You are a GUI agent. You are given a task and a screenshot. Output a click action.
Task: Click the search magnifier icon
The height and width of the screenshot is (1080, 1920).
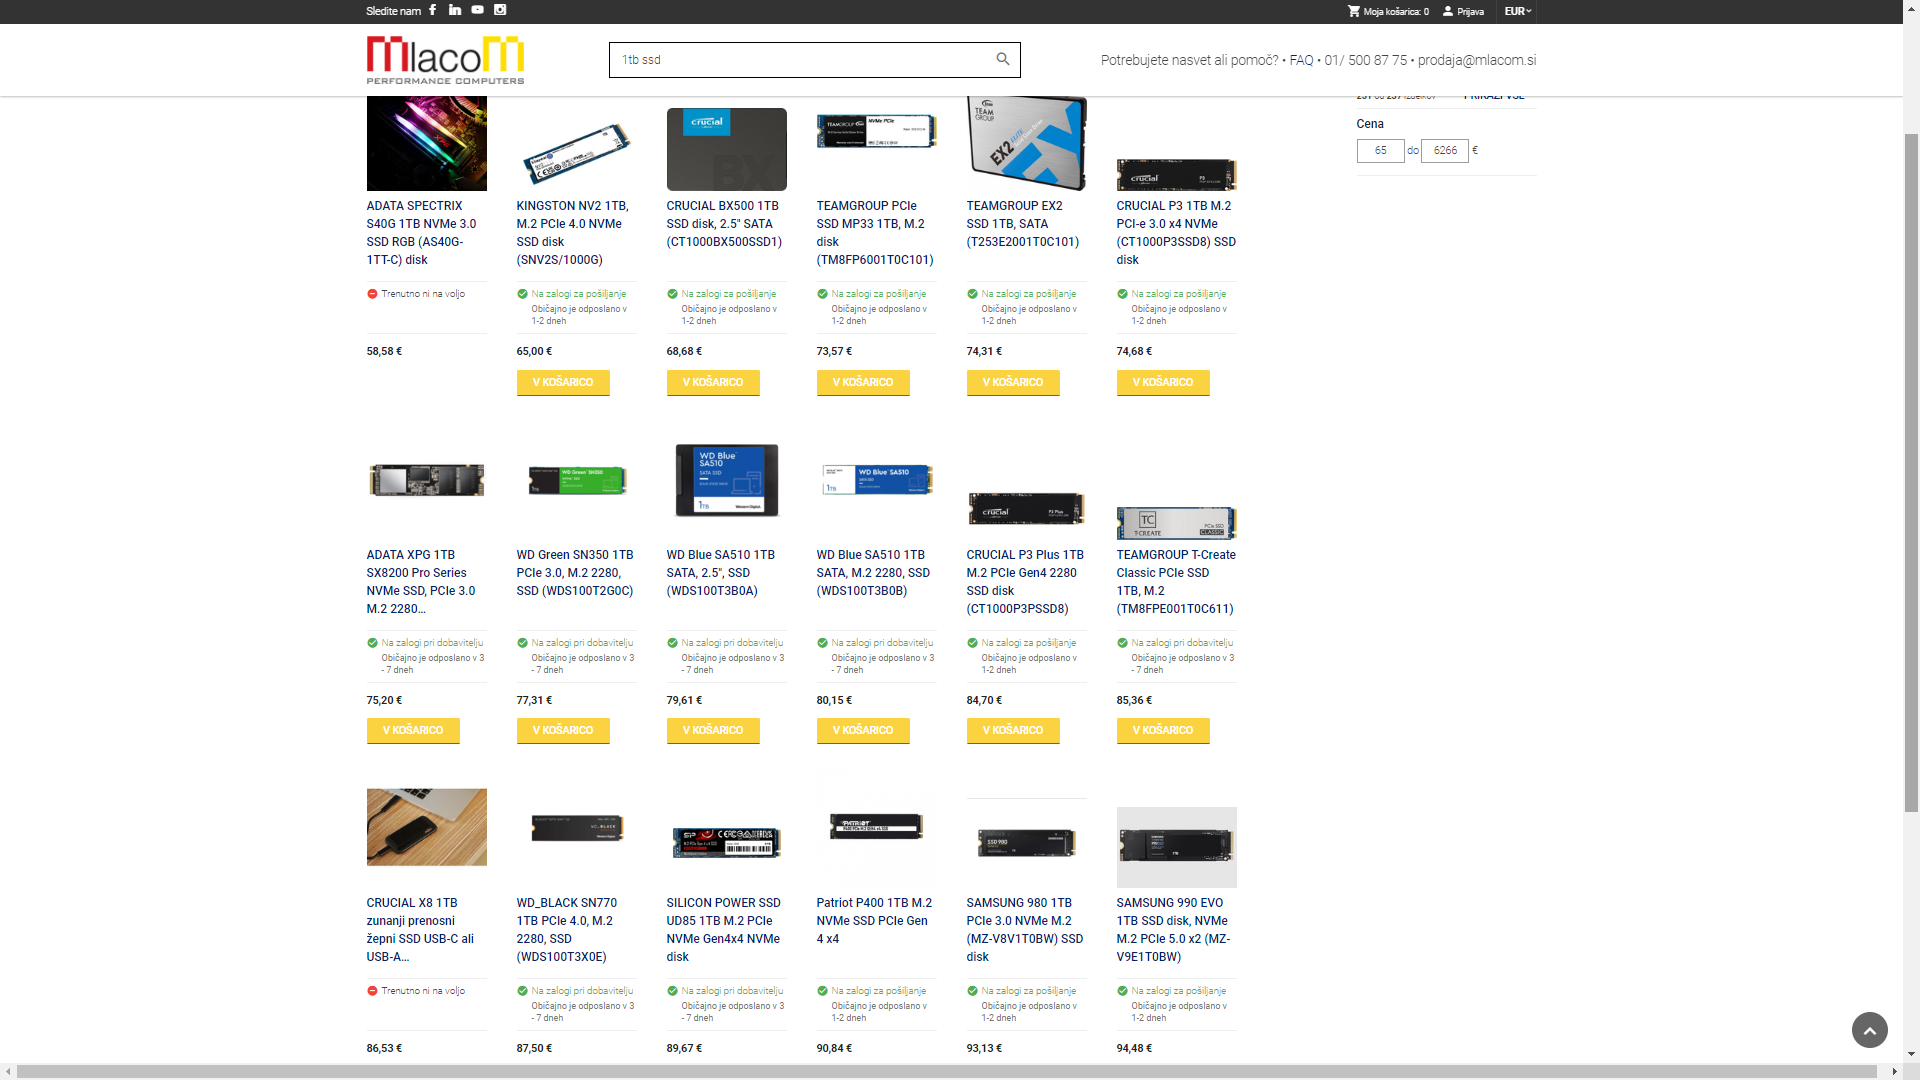pos(1002,60)
